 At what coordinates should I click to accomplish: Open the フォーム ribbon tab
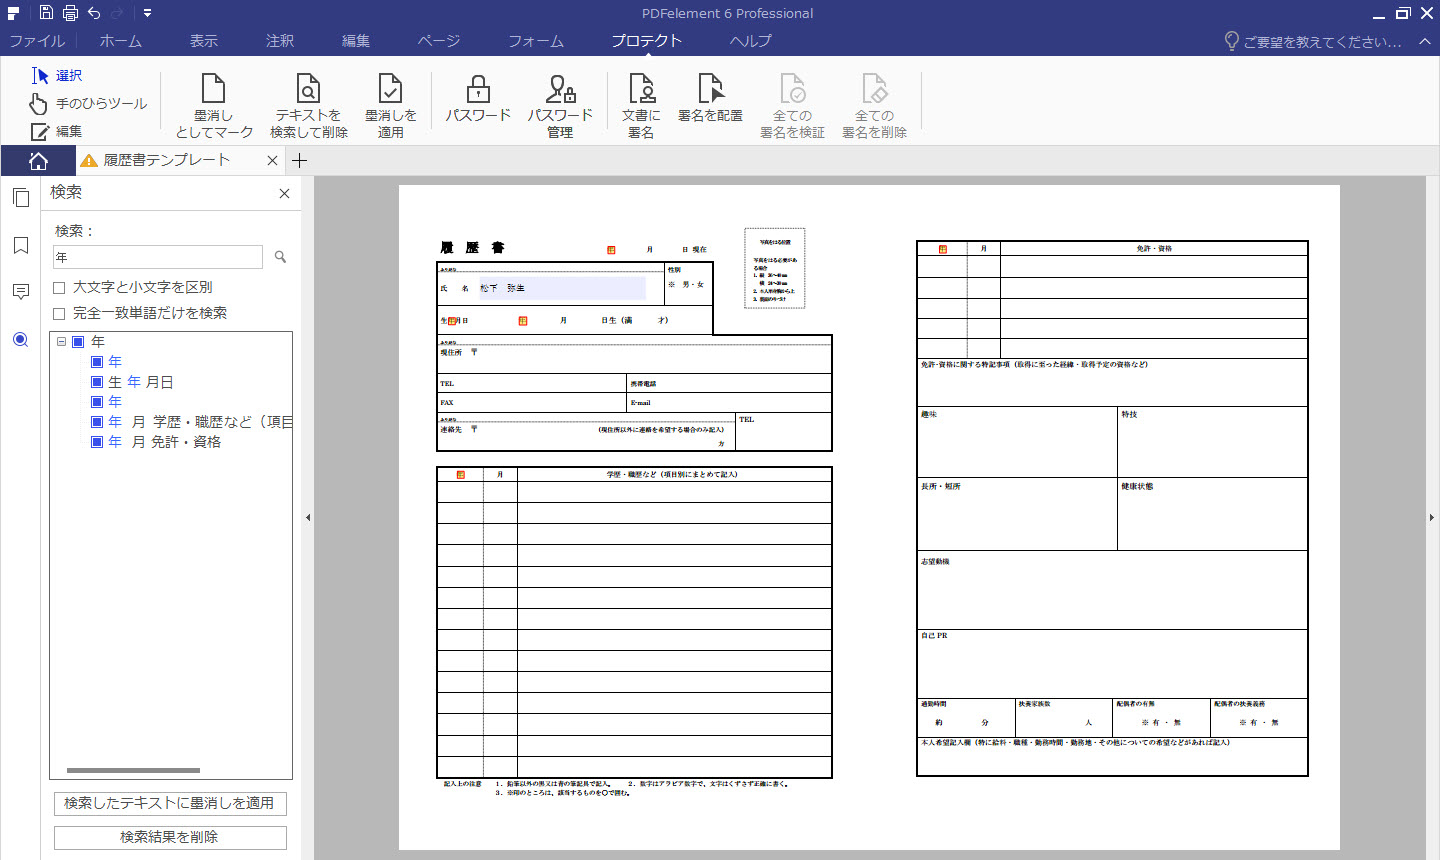536,41
